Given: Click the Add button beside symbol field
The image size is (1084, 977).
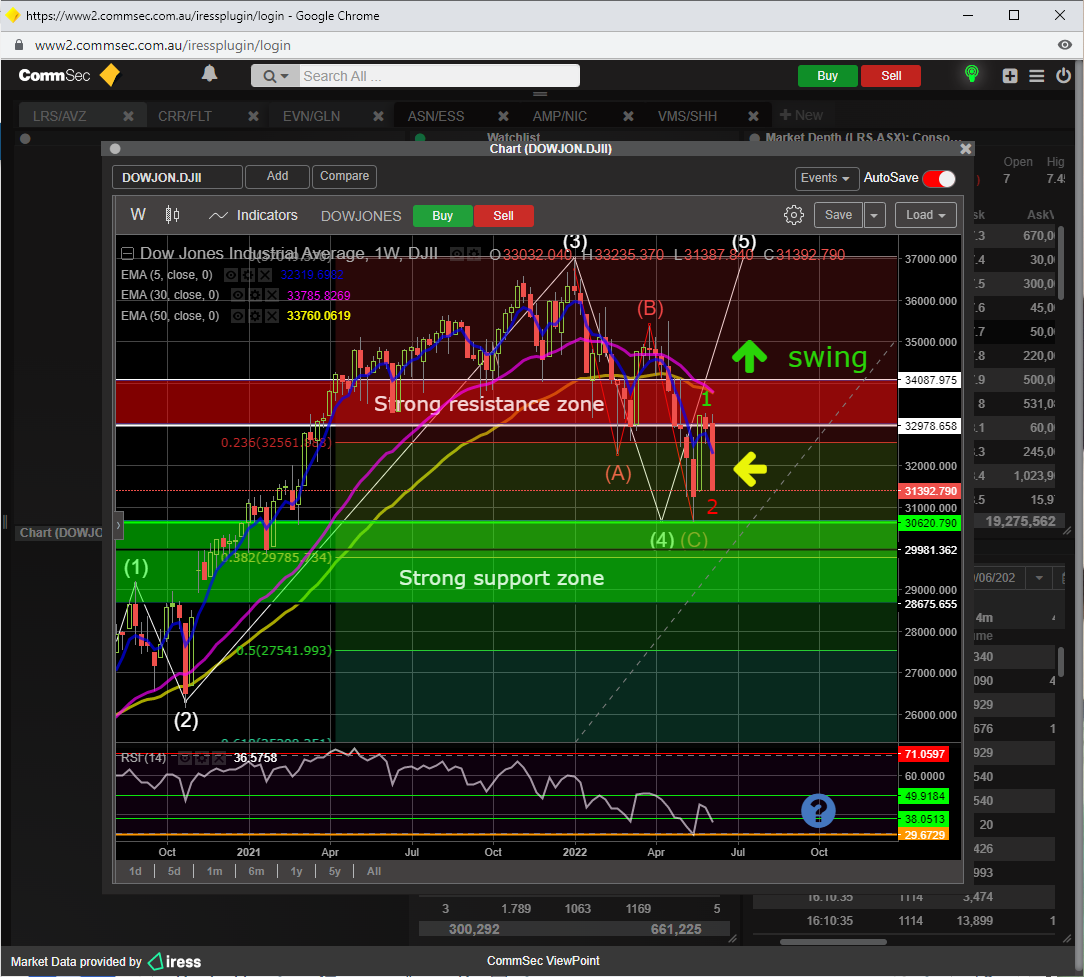Looking at the screenshot, I should 277,176.
